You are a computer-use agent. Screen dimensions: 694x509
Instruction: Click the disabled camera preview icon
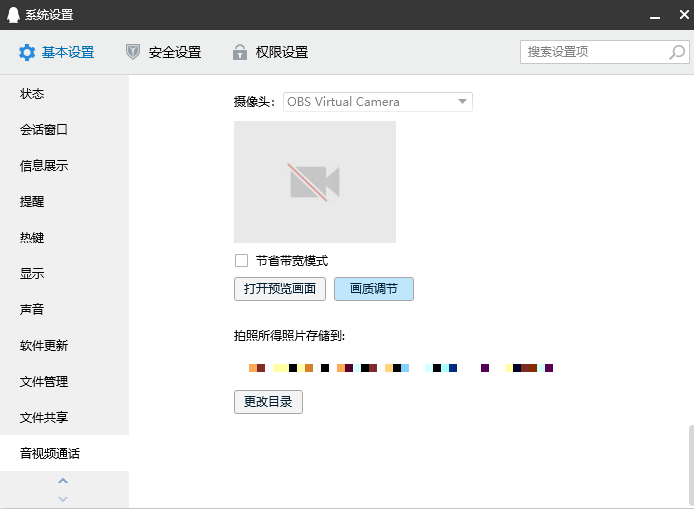click(315, 181)
